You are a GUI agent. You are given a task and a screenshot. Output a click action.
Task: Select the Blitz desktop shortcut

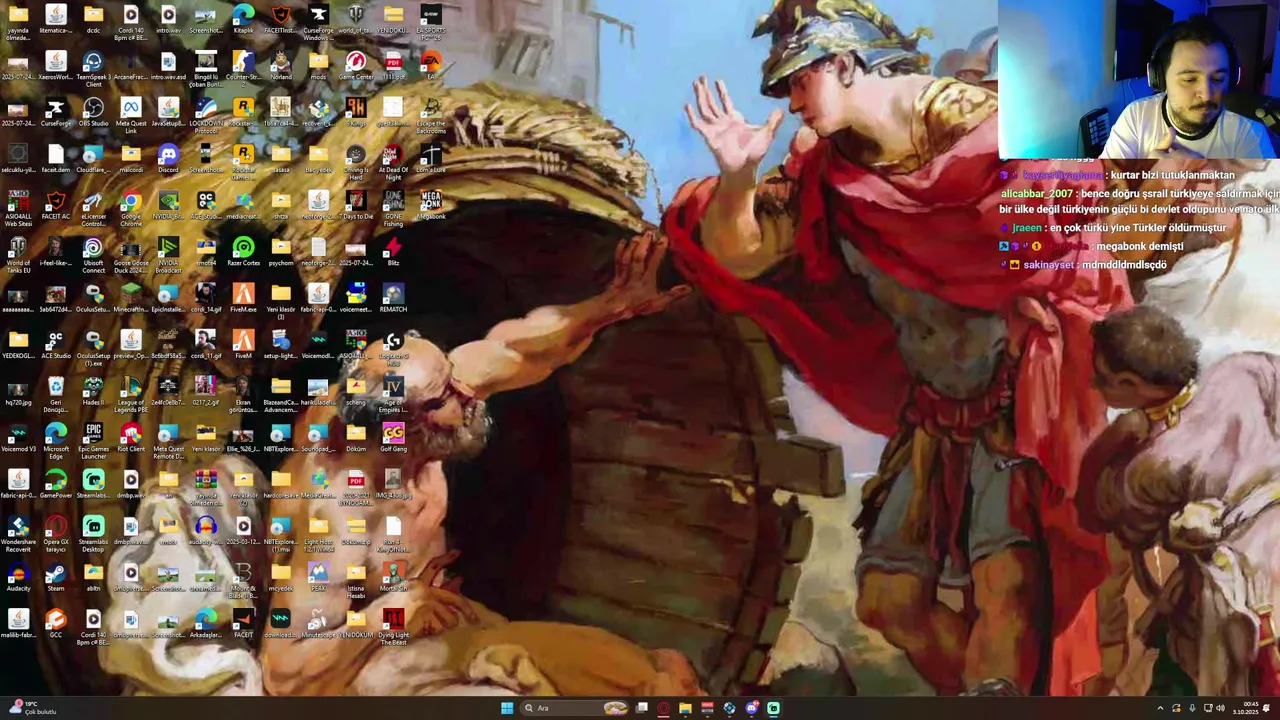tap(393, 252)
